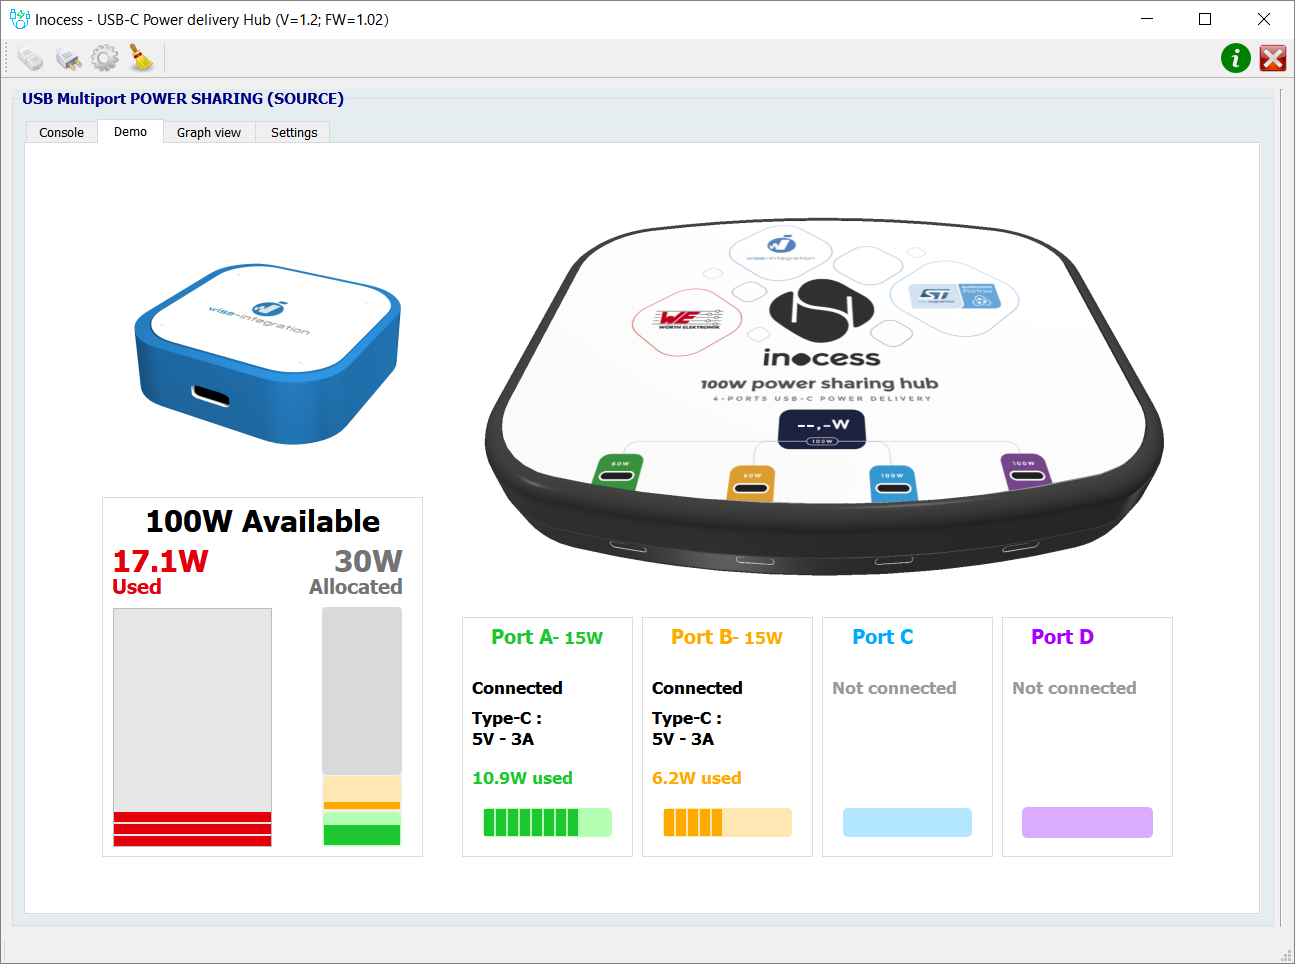The image size is (1295, 964).
Task: Select the Settings tab
Action: click(294, 132)
